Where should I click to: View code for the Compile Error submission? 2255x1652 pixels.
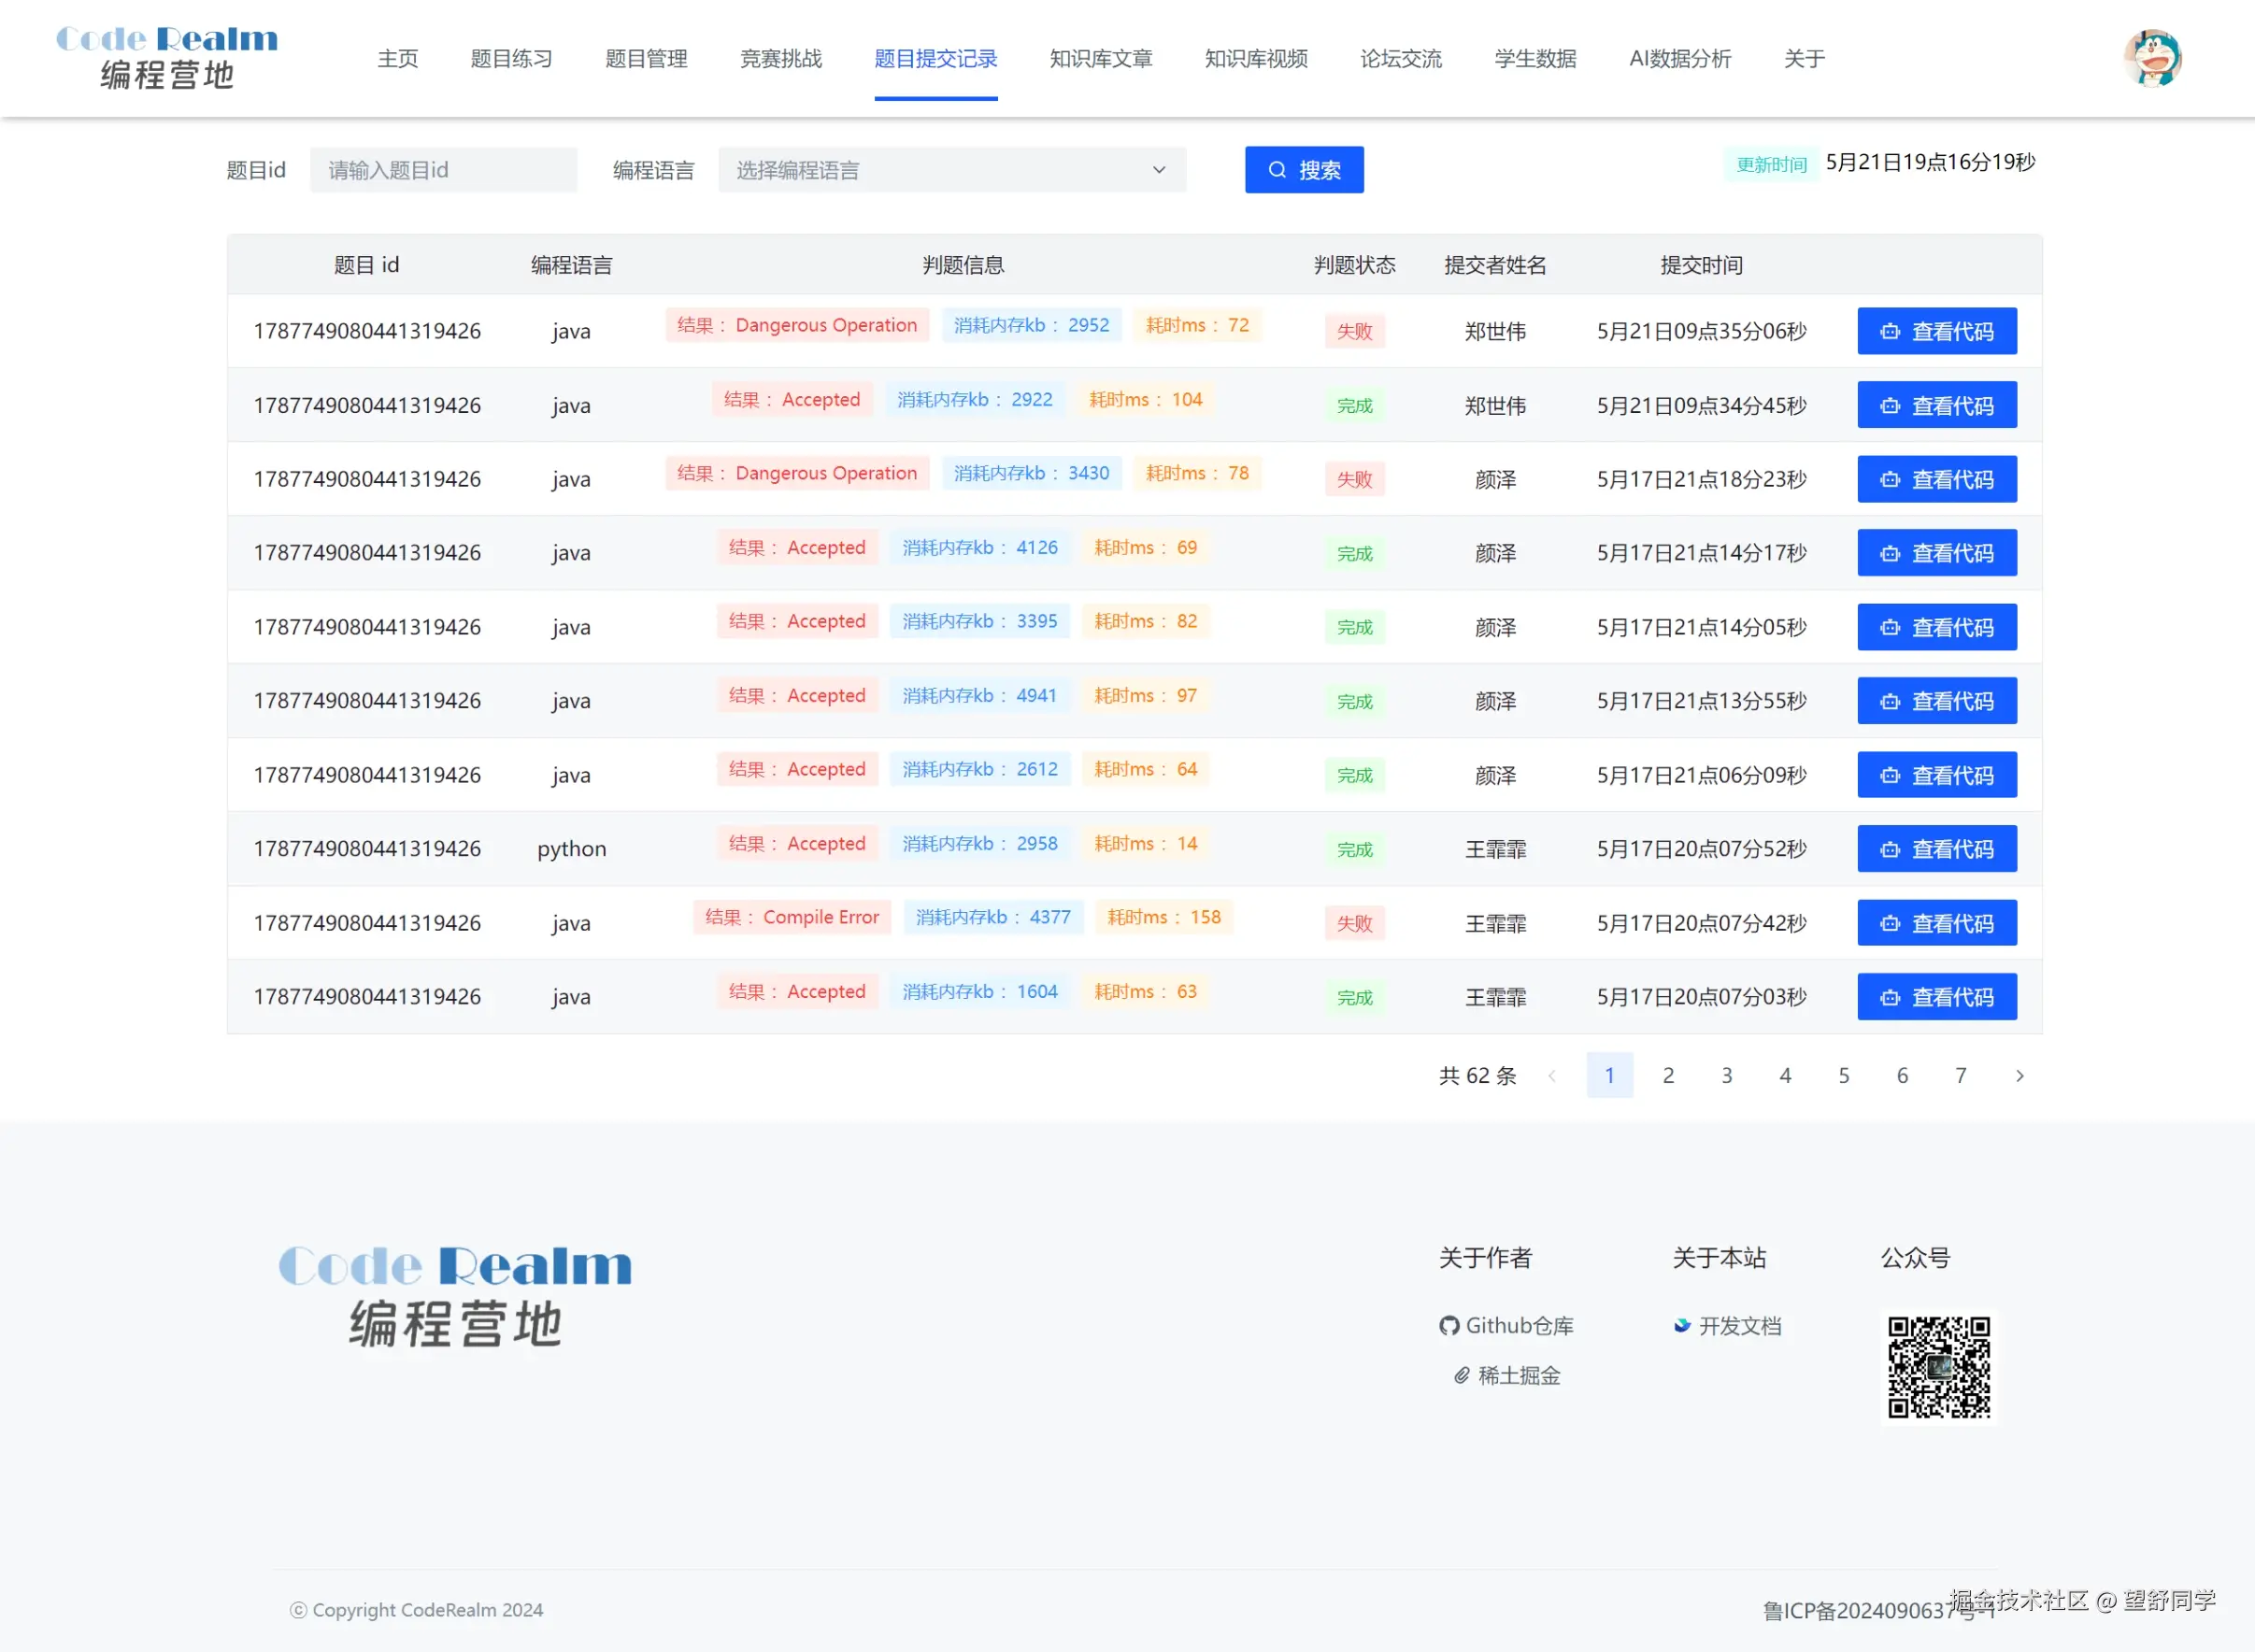[x=1936, y=923]
